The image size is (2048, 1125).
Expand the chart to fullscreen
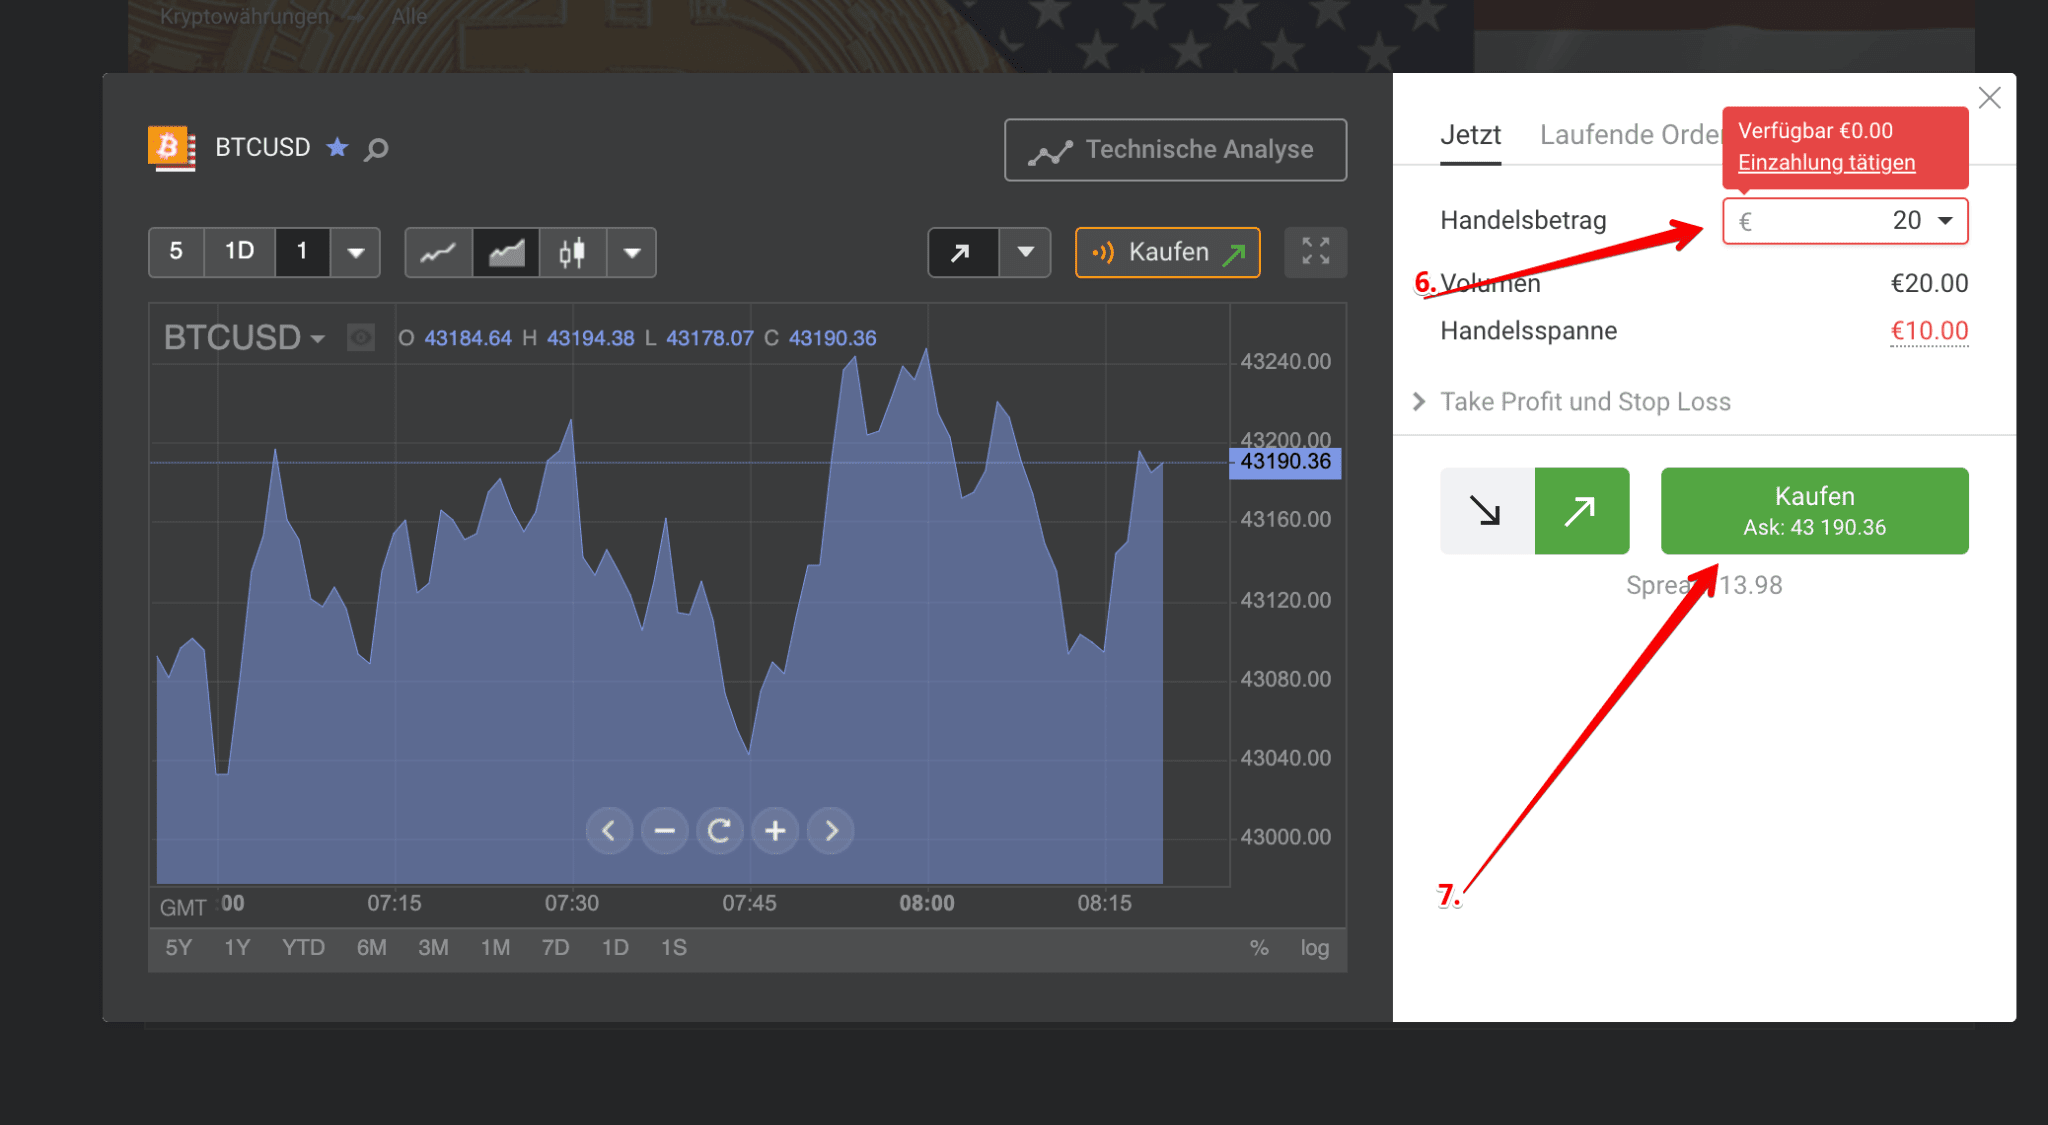click(x=1315, y=252)
